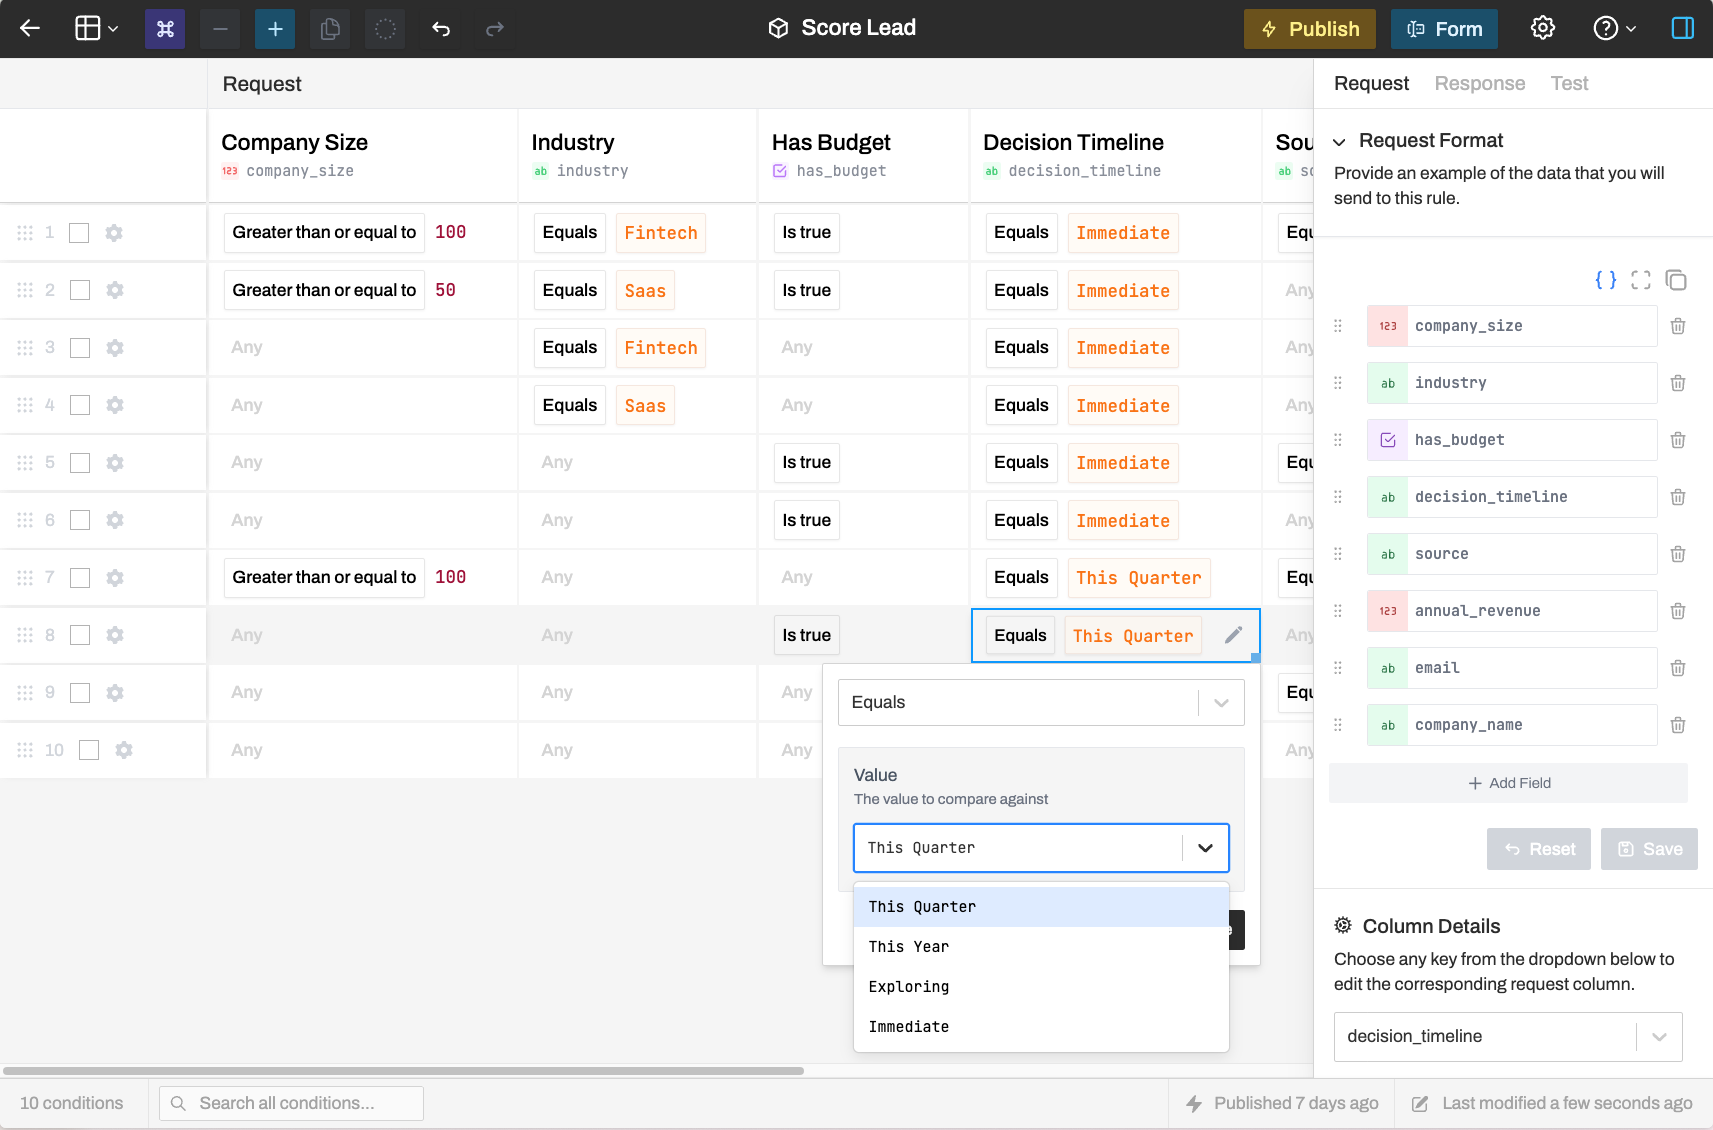The height and width of the screenshot is (1130, 1713).
Task: Add a new condition with the plus icon
Action: tap(275, 28)
